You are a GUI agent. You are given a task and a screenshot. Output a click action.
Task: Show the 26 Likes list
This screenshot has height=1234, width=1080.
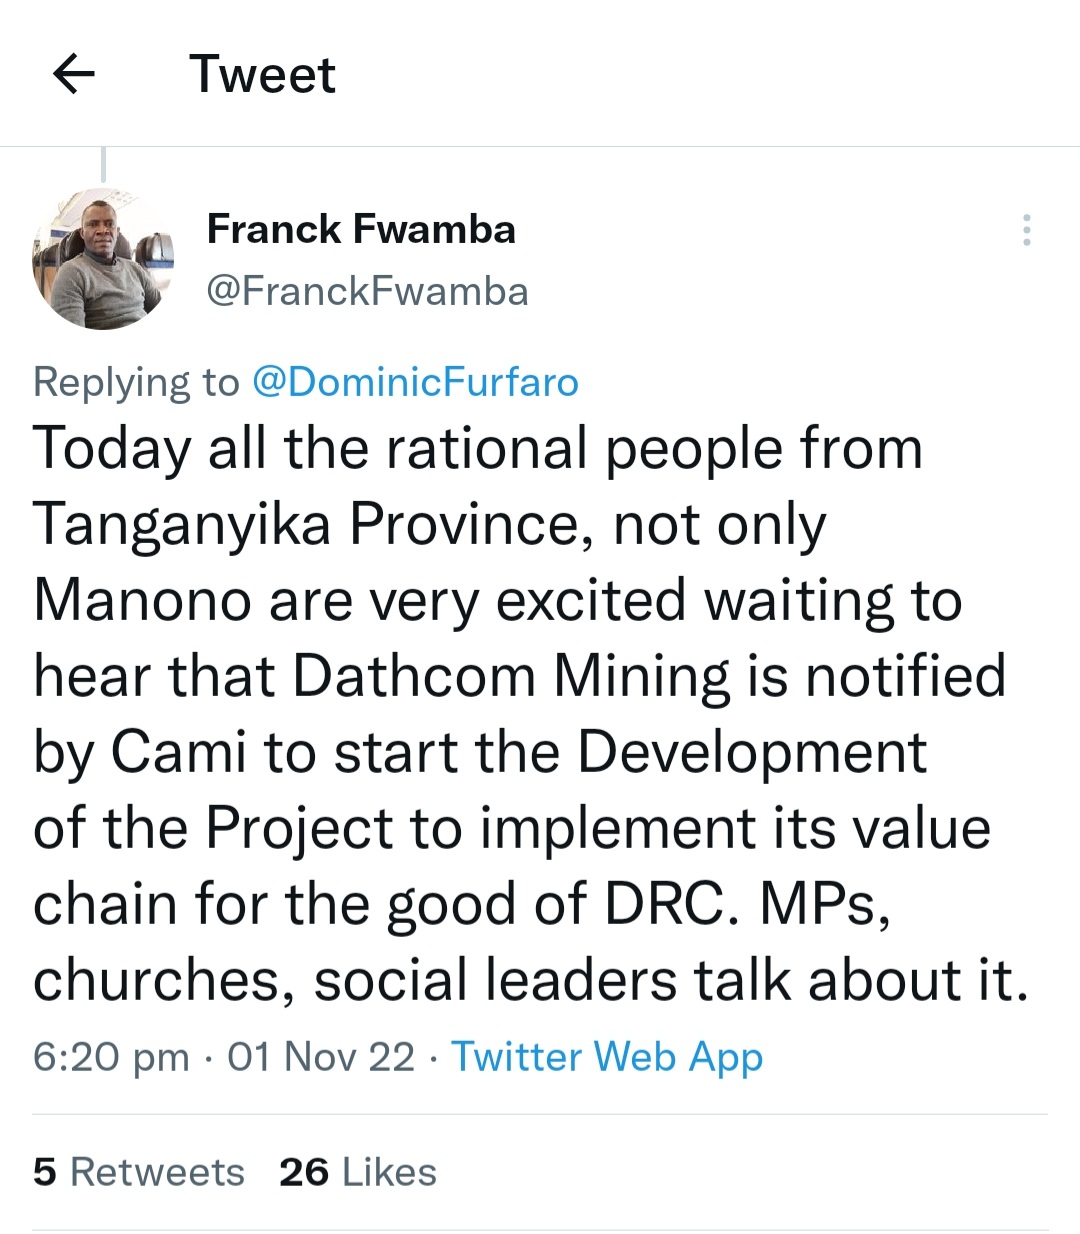click(x=358, y=1172)
